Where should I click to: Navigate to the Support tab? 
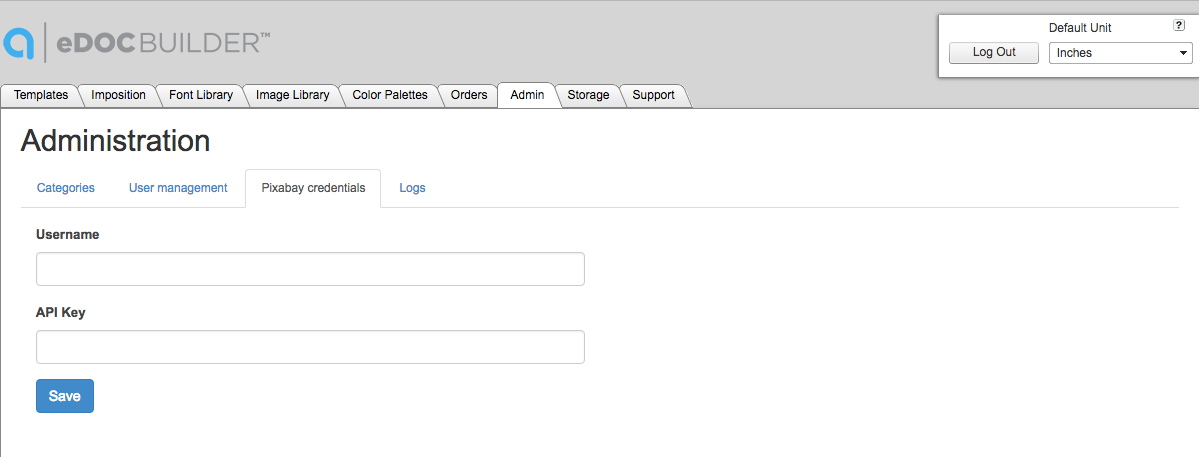[653, 95]
